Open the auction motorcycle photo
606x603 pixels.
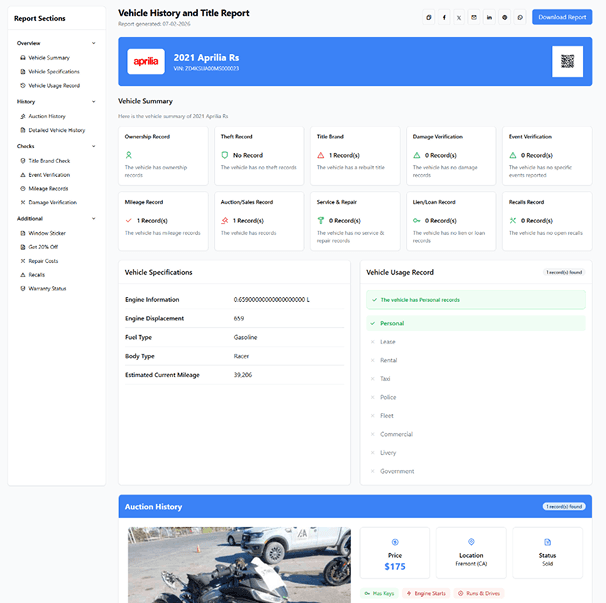[x=239, y=565]
